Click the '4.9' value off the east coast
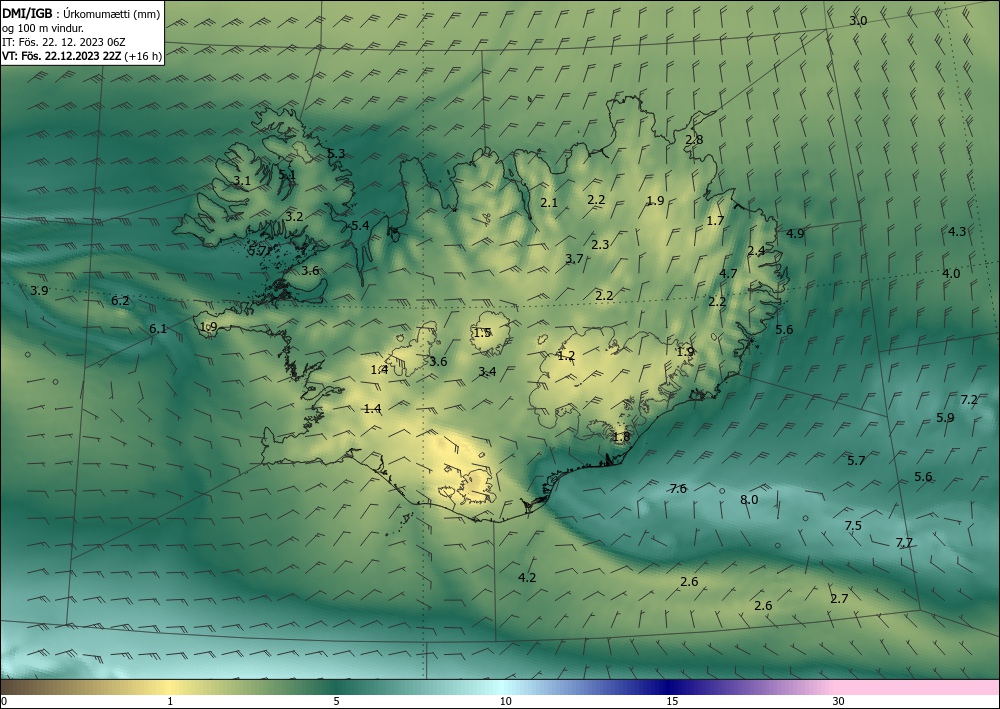Screen dimensions: 1000x709 click(x=795, y=233)
